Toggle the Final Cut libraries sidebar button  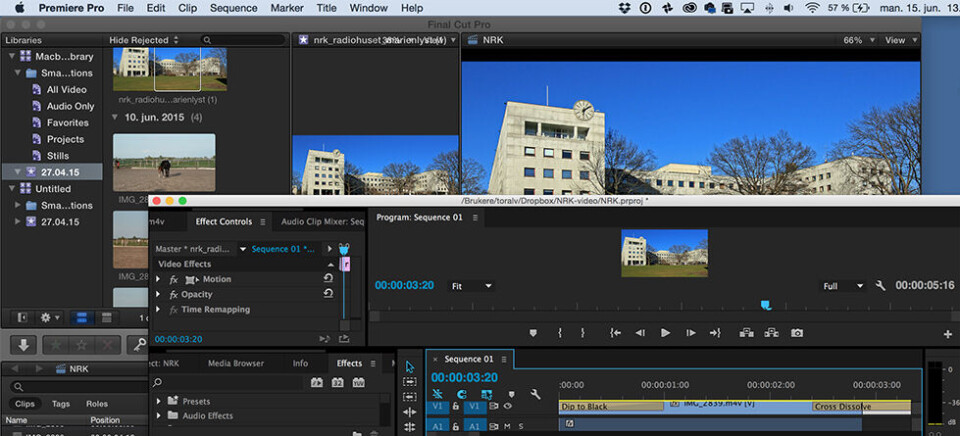tap(23, 318)
